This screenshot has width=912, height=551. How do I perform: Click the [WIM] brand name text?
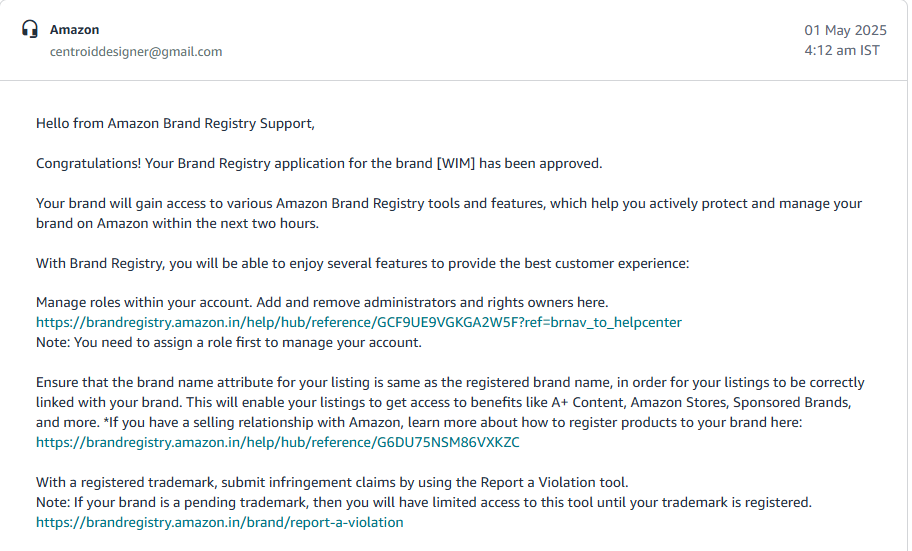[x=455, y=163]
